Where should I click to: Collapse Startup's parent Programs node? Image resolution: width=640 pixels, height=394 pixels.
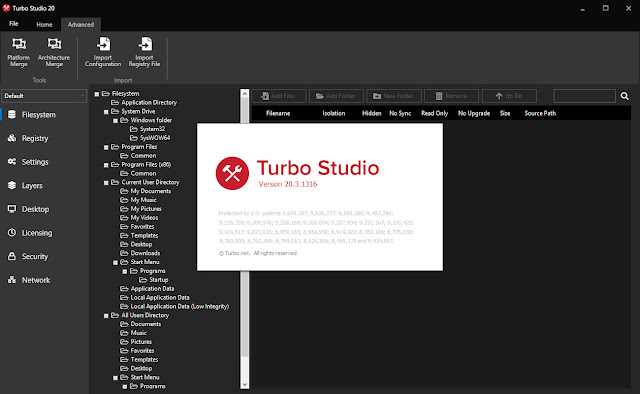tap(125, 272)
